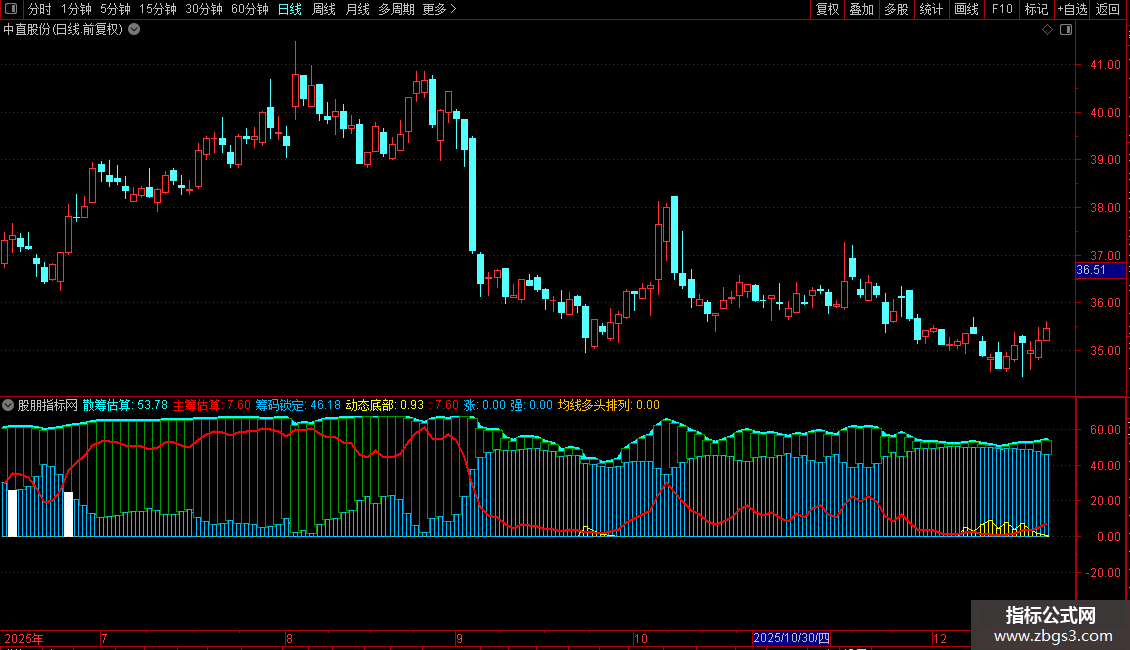The image size is (1130, 650).
Task: Open the 中直股份 chart settings dropdown
Action: (x=134, y=30)
